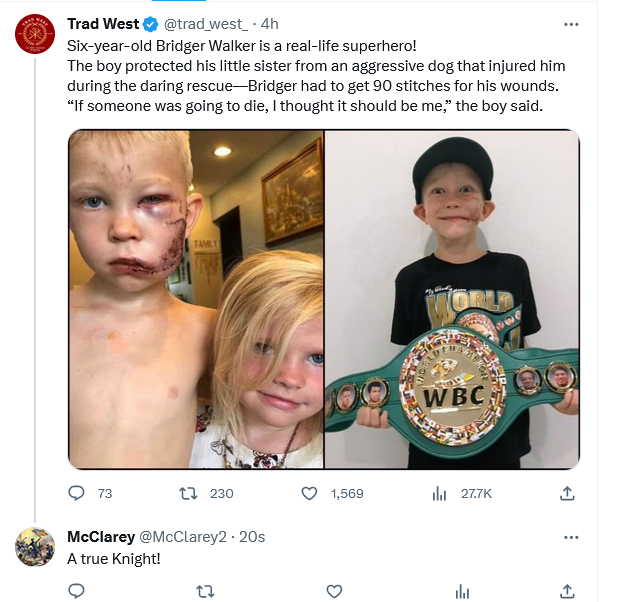Share McClarey's reply
Screen dimensions: 624x602
pyautogui.click(x=567, y=591)
